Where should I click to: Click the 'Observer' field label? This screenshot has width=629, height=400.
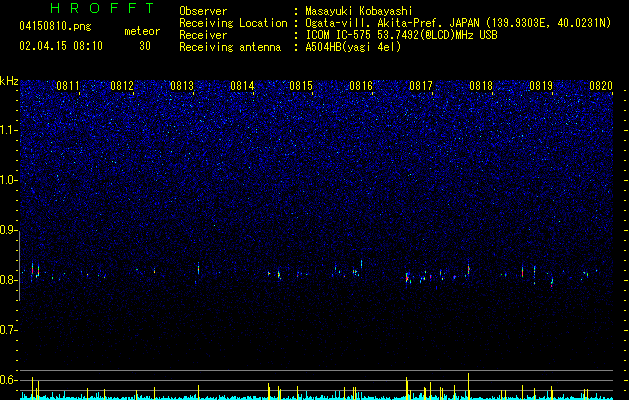click(x=203, y=11)
